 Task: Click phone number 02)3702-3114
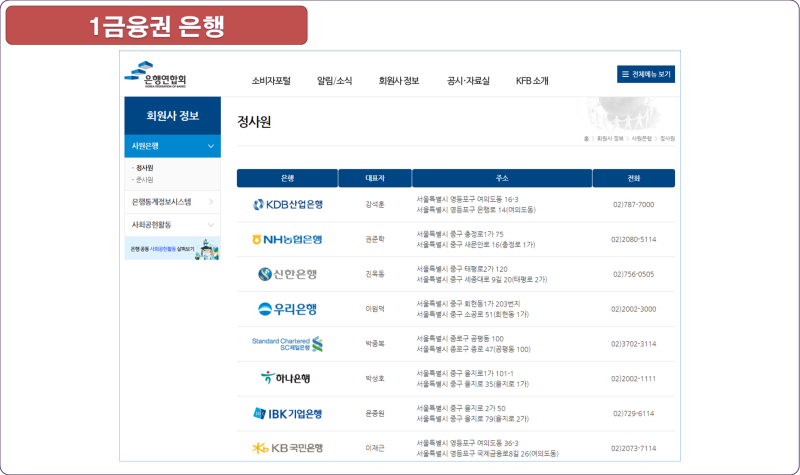[634, 344]
